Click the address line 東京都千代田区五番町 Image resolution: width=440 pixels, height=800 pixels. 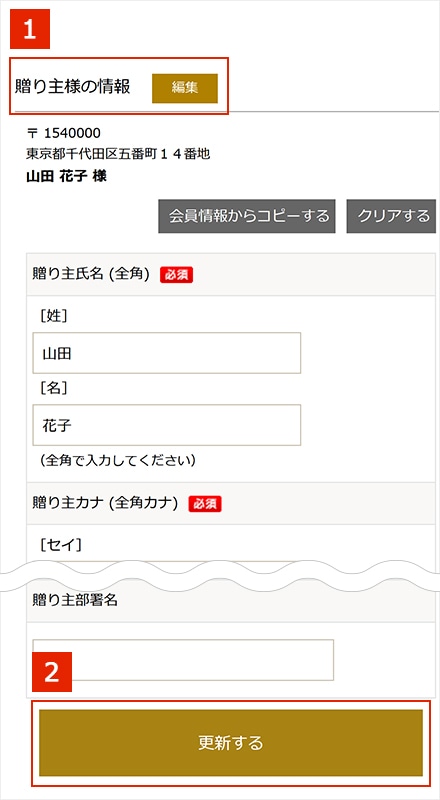(x=118, y=154)
